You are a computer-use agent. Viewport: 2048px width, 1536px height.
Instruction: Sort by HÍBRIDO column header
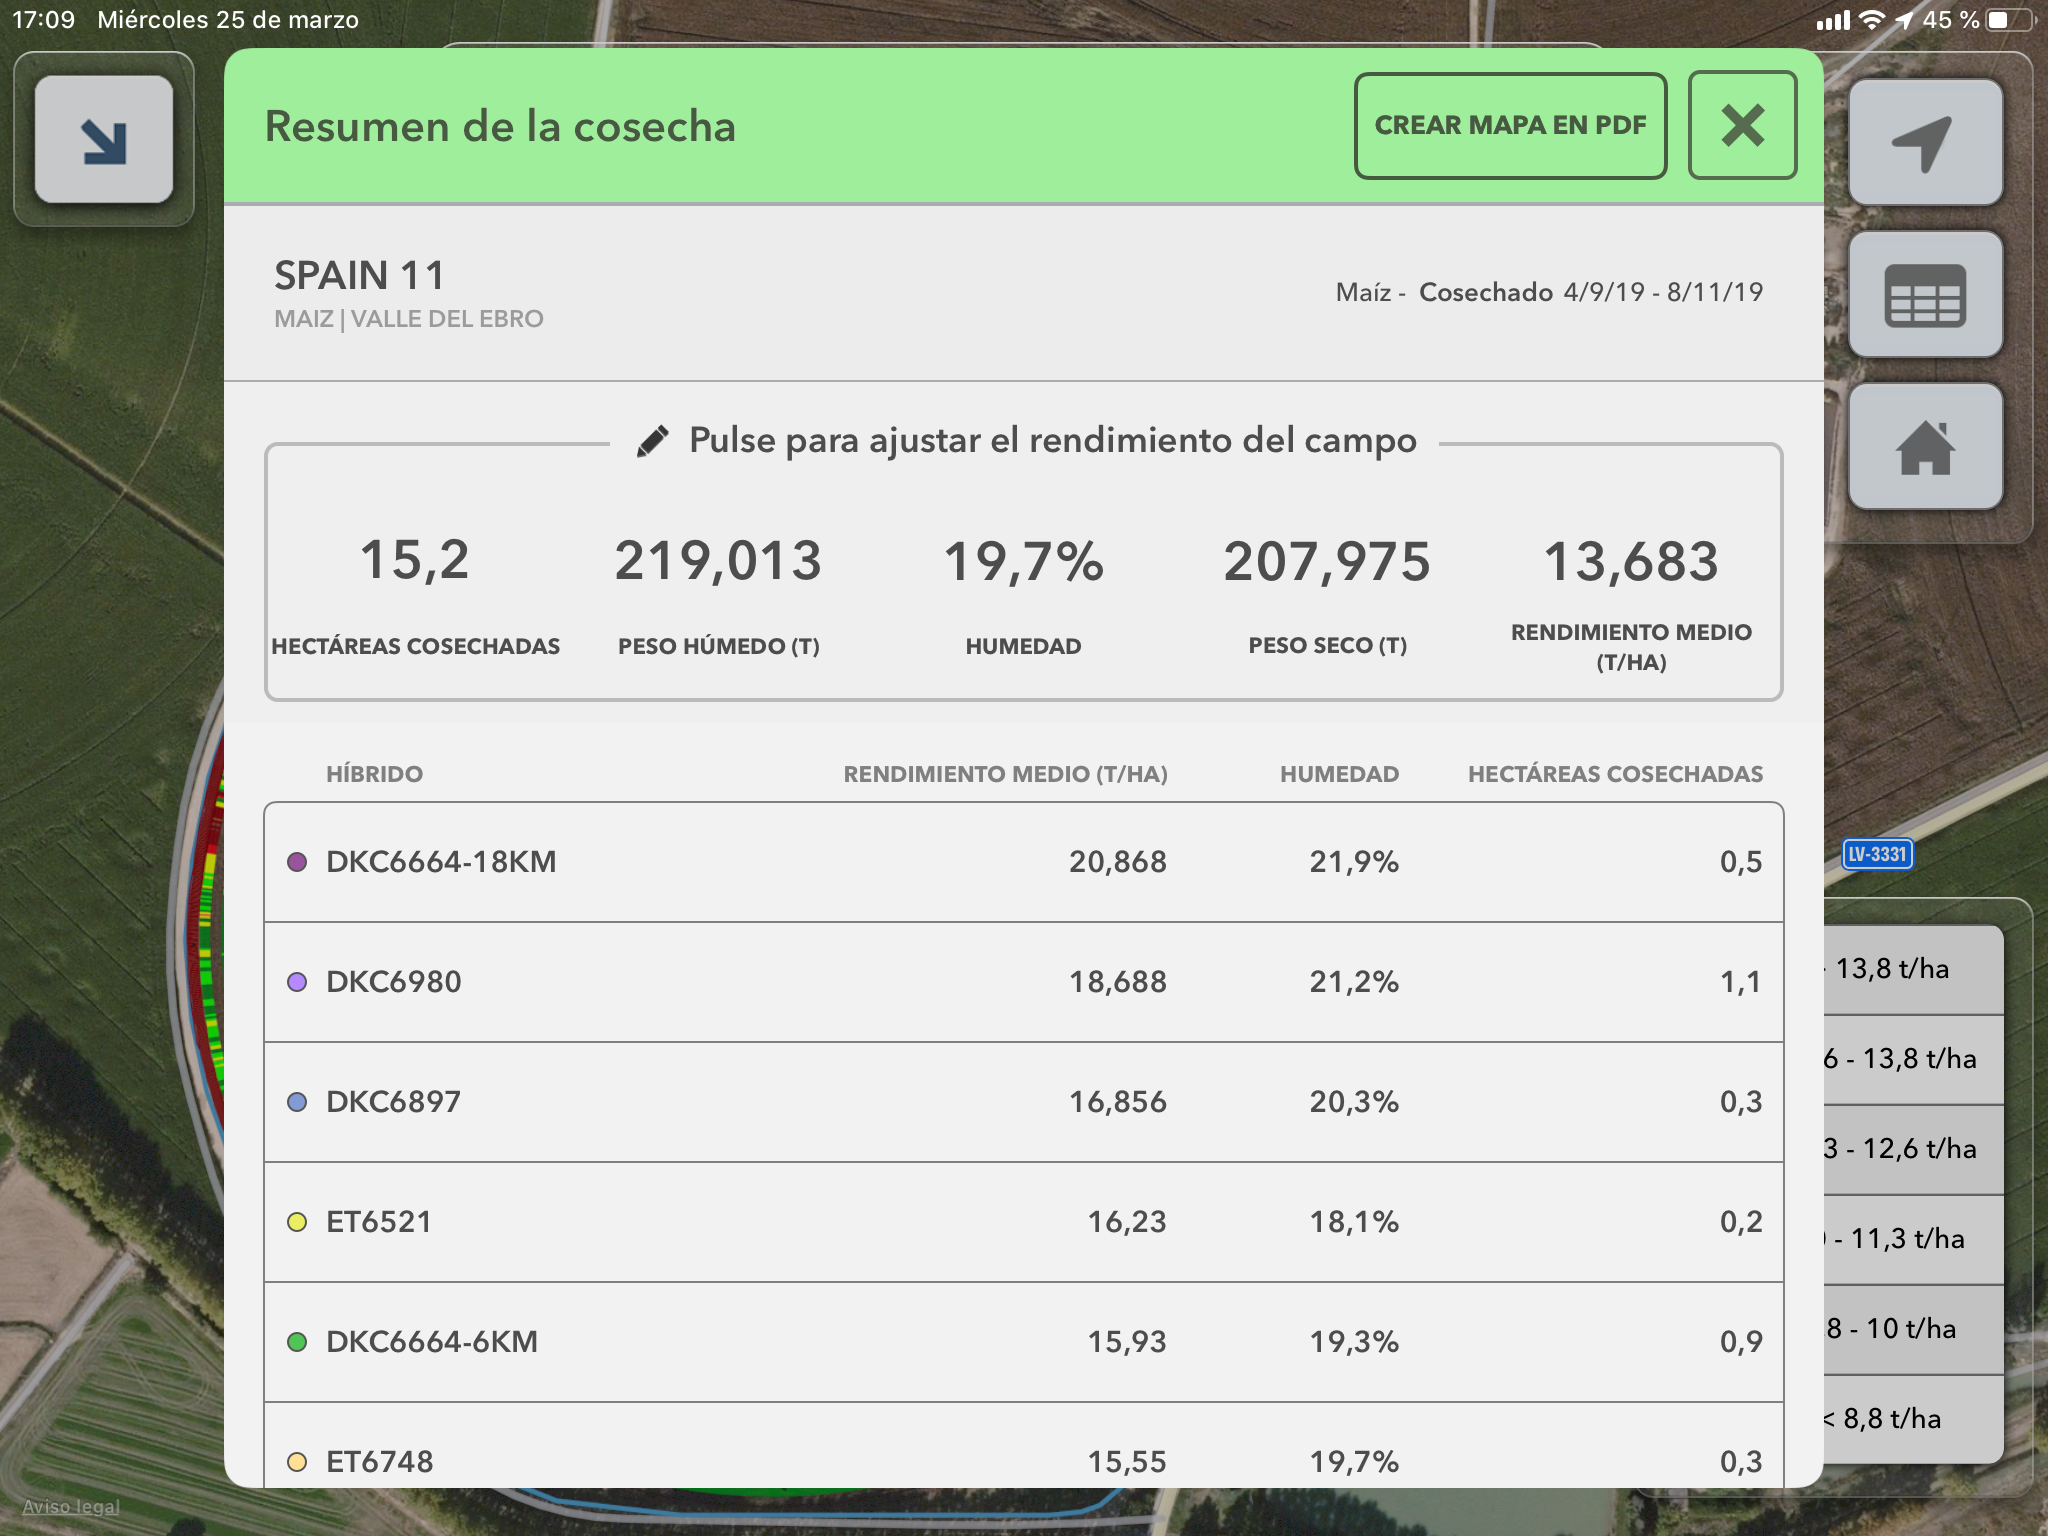point(374,774)
